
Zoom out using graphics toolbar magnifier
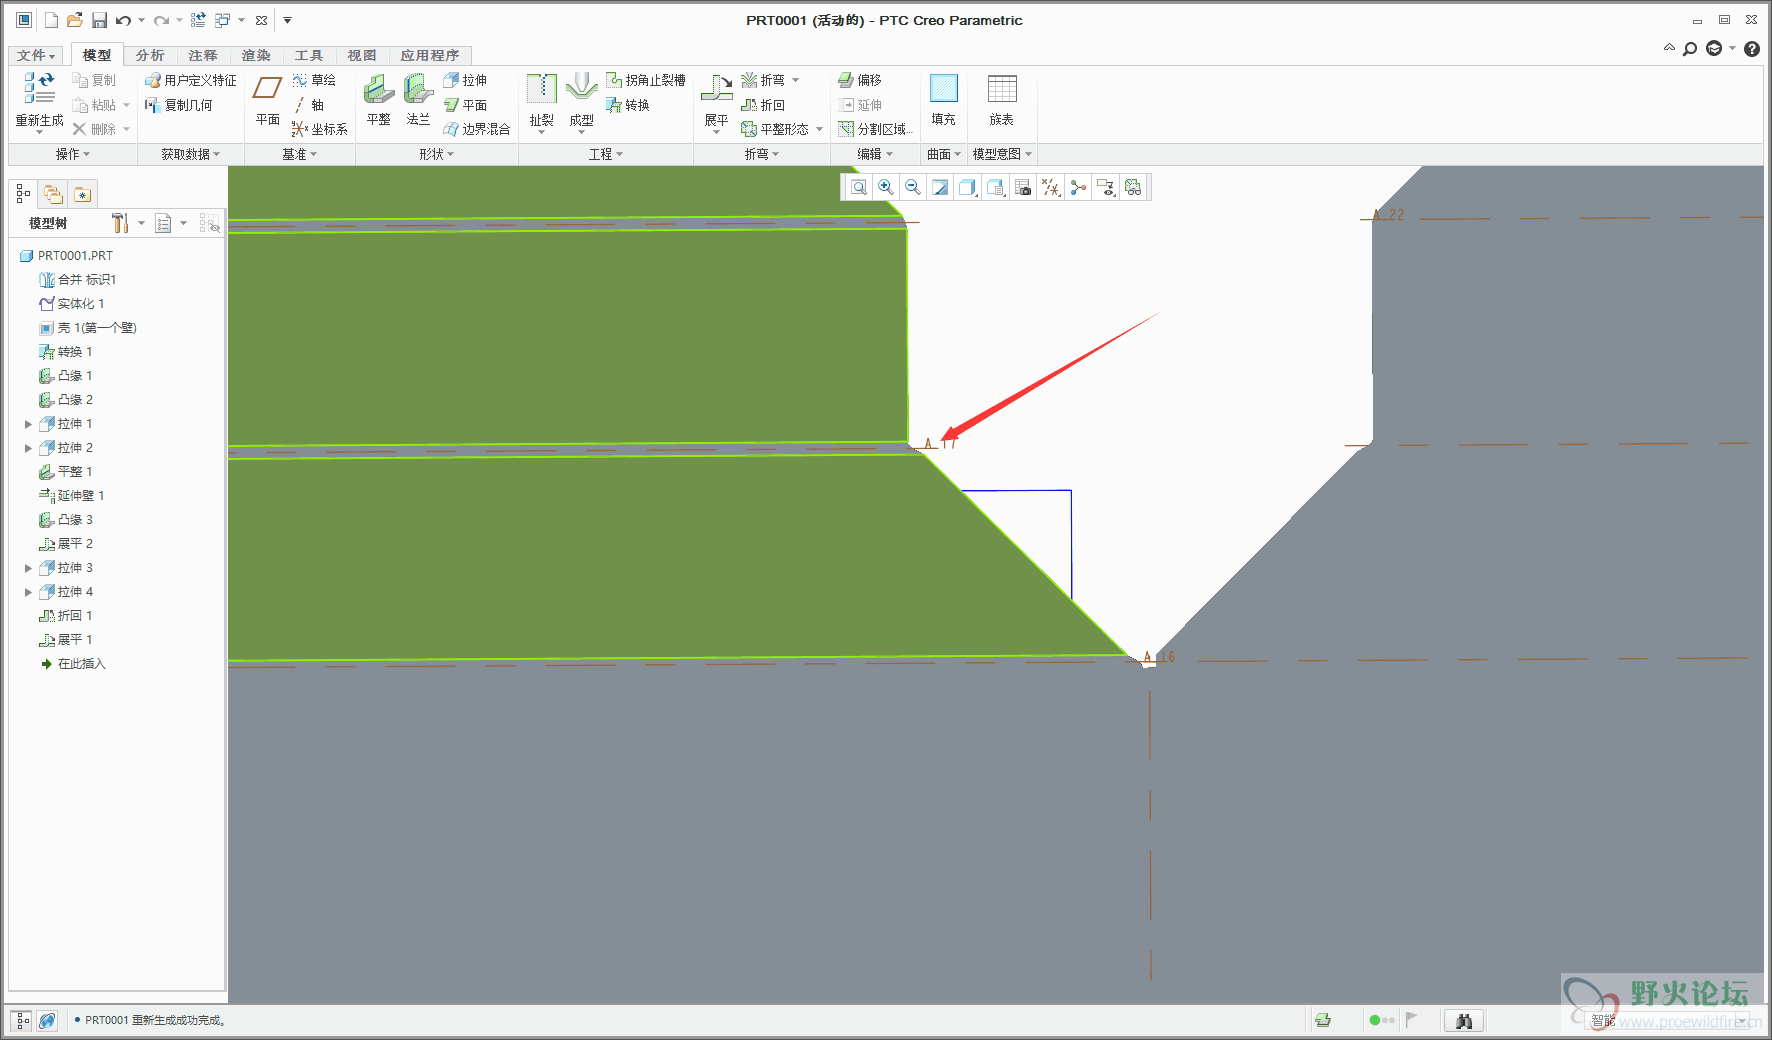point(913,187)
